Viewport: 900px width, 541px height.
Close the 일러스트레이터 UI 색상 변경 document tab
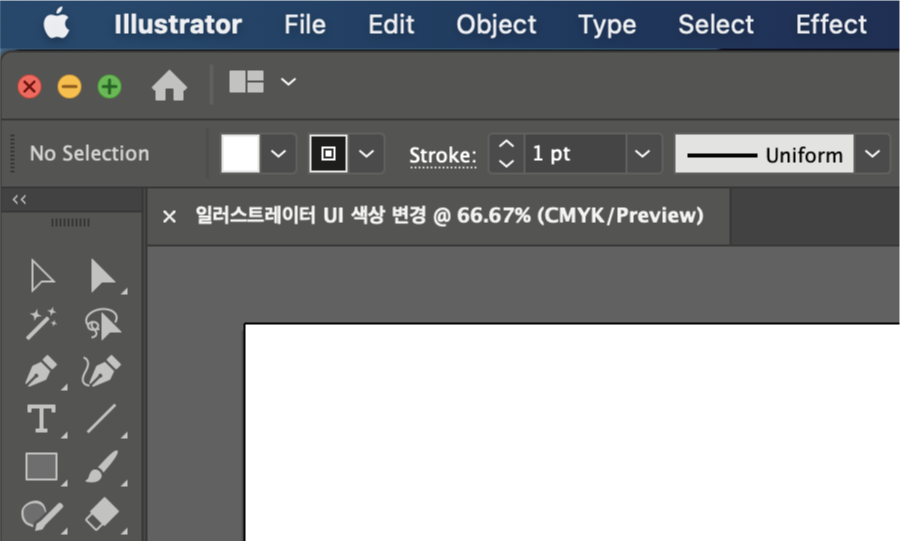click(169, 217)
